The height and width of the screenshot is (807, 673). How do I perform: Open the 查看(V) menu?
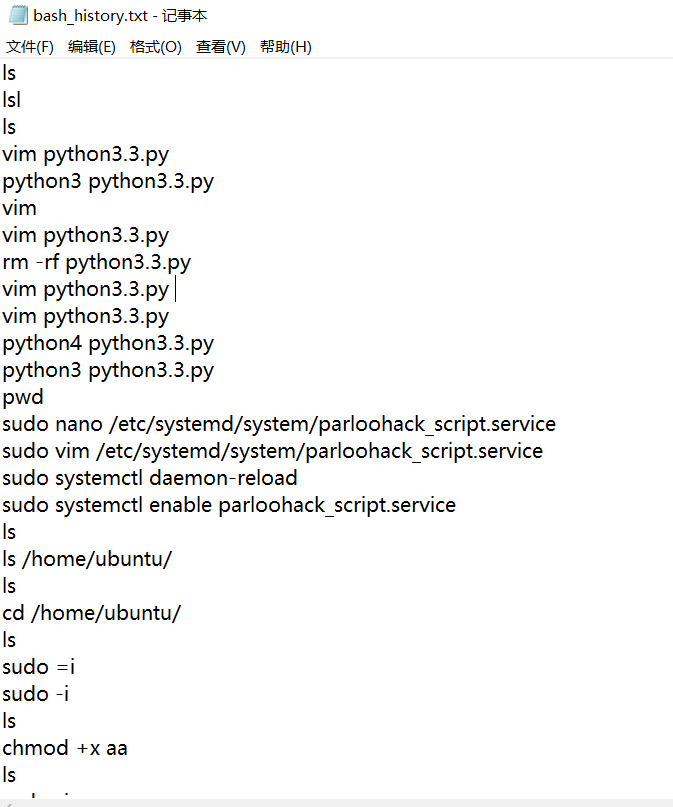click(220, 47)
